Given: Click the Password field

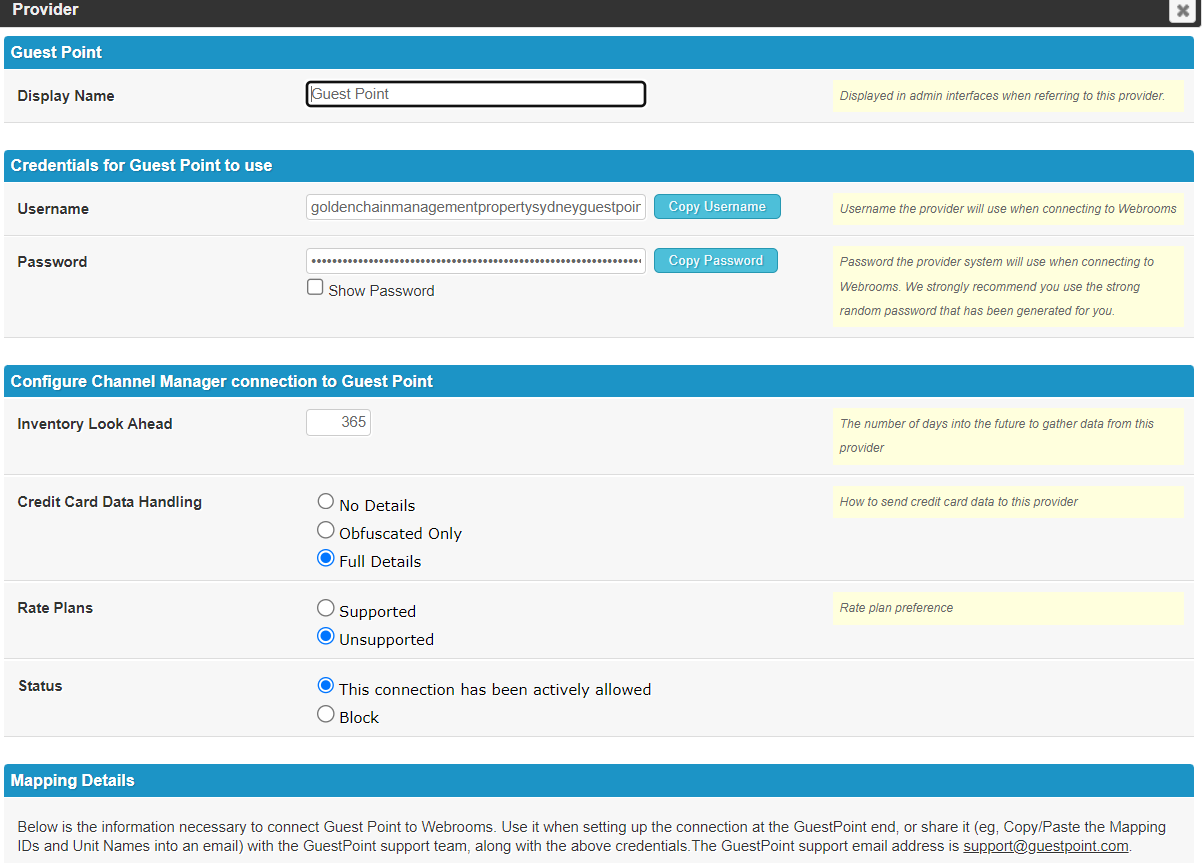Looking at the screenshot, I should point(476,261).
